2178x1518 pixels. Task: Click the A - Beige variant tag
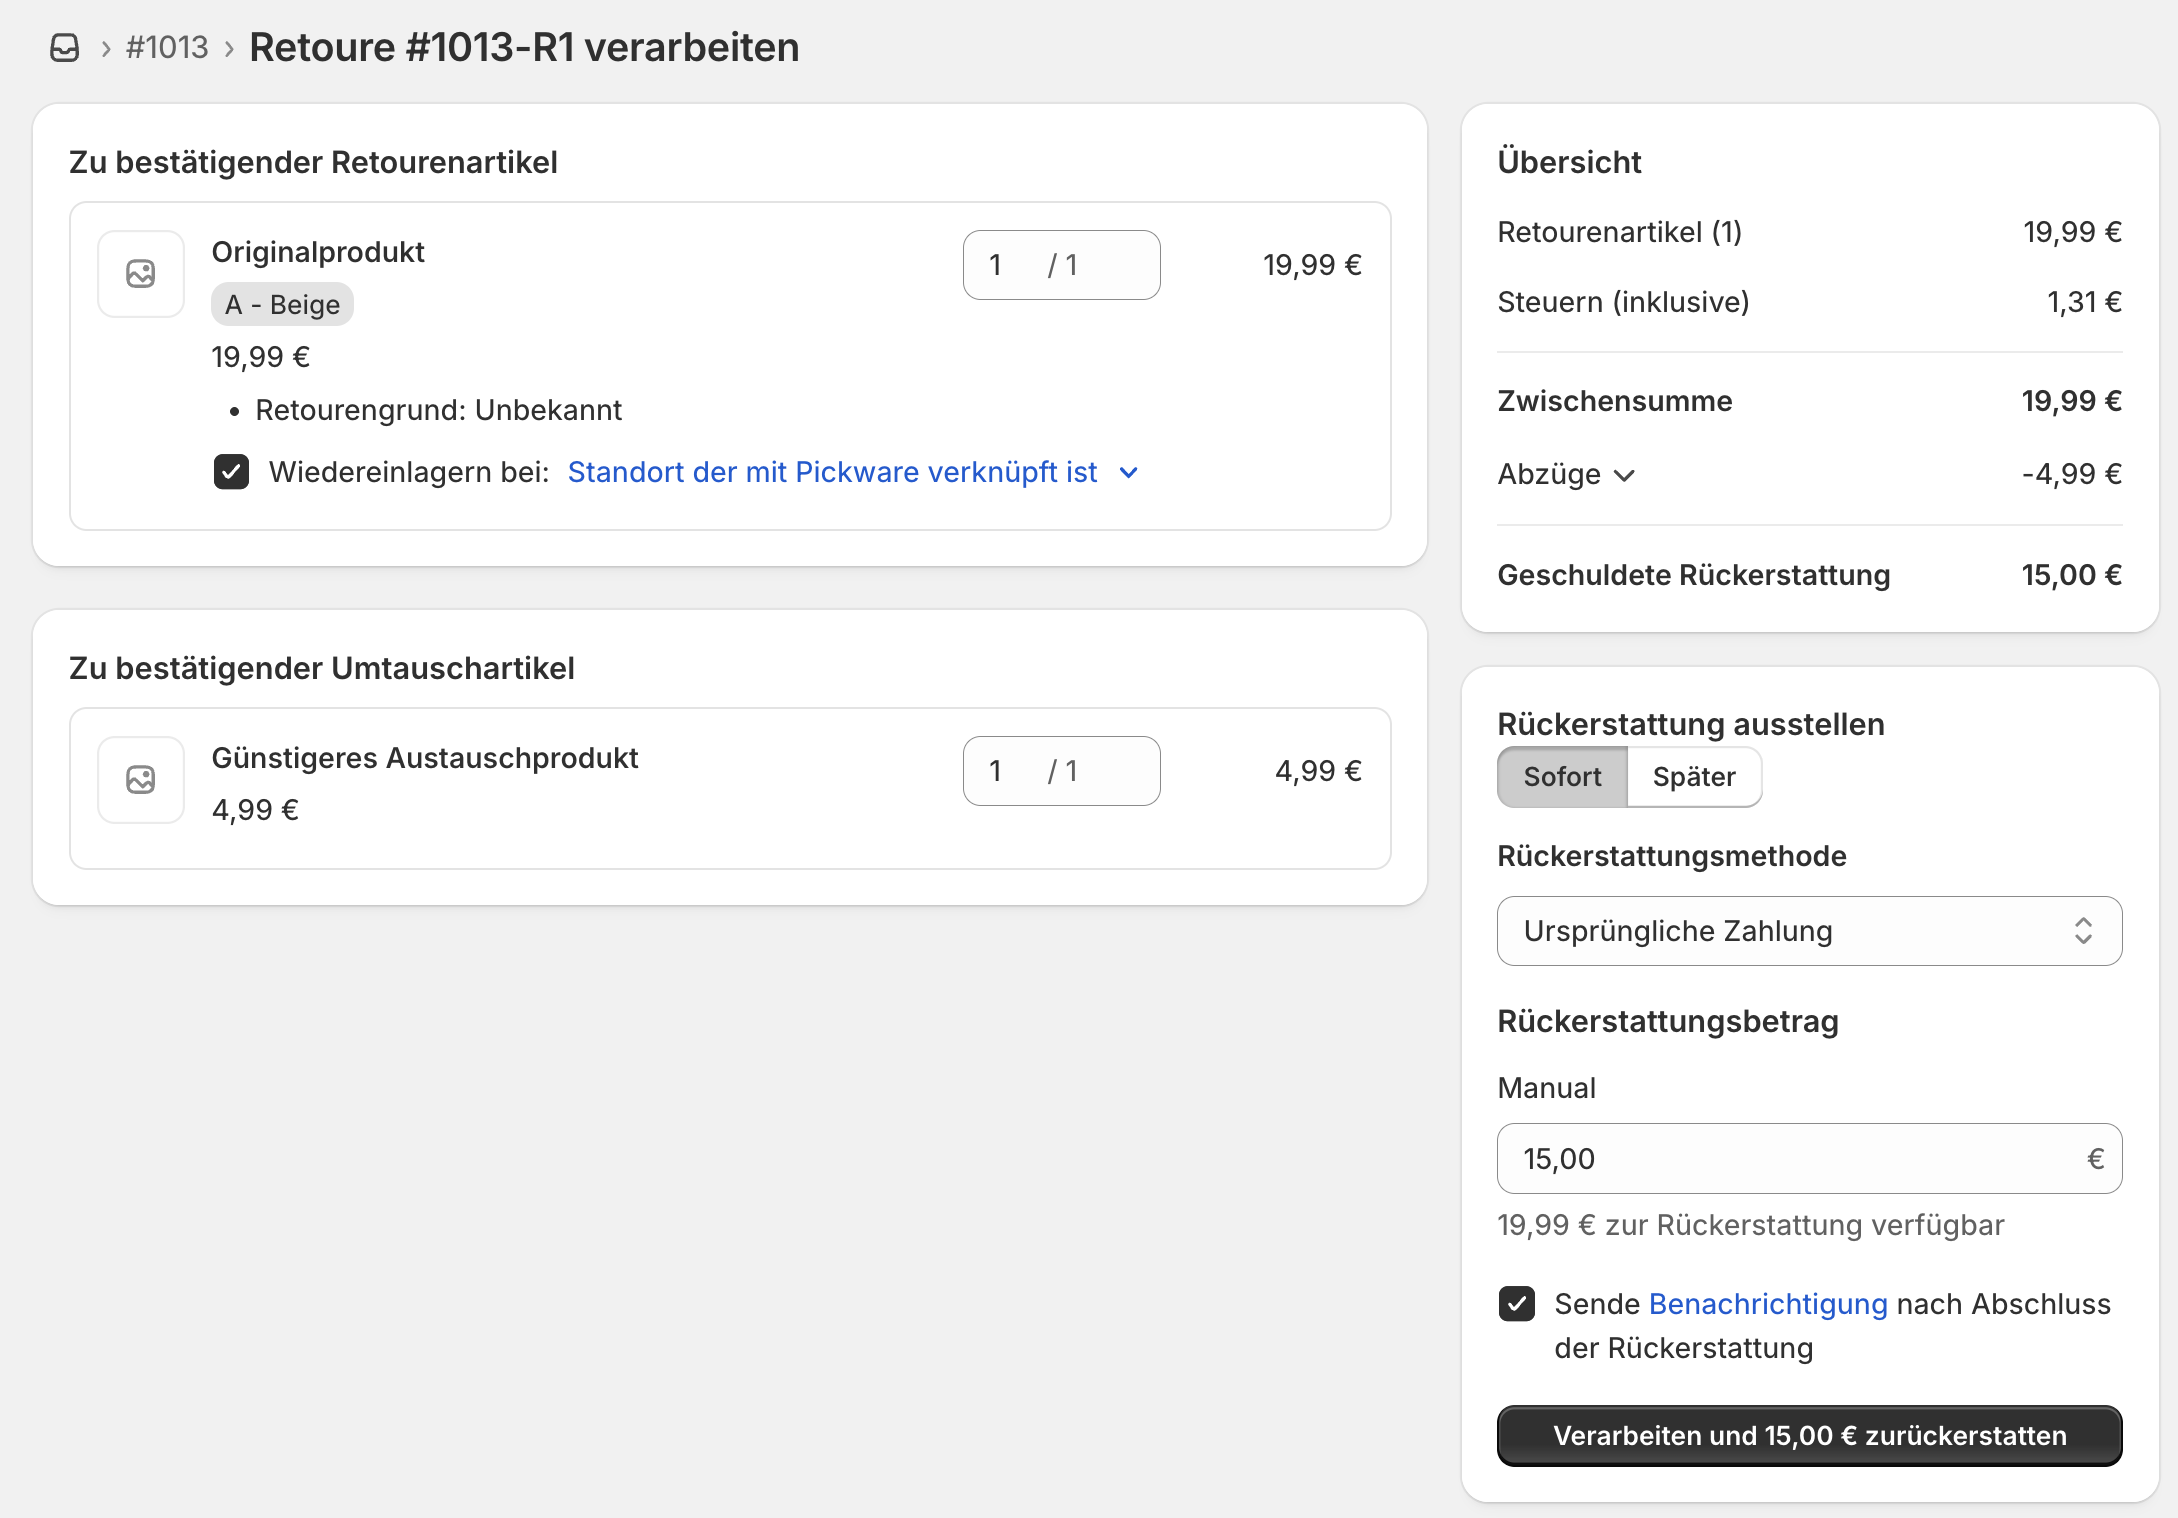(x=282, y=305)
